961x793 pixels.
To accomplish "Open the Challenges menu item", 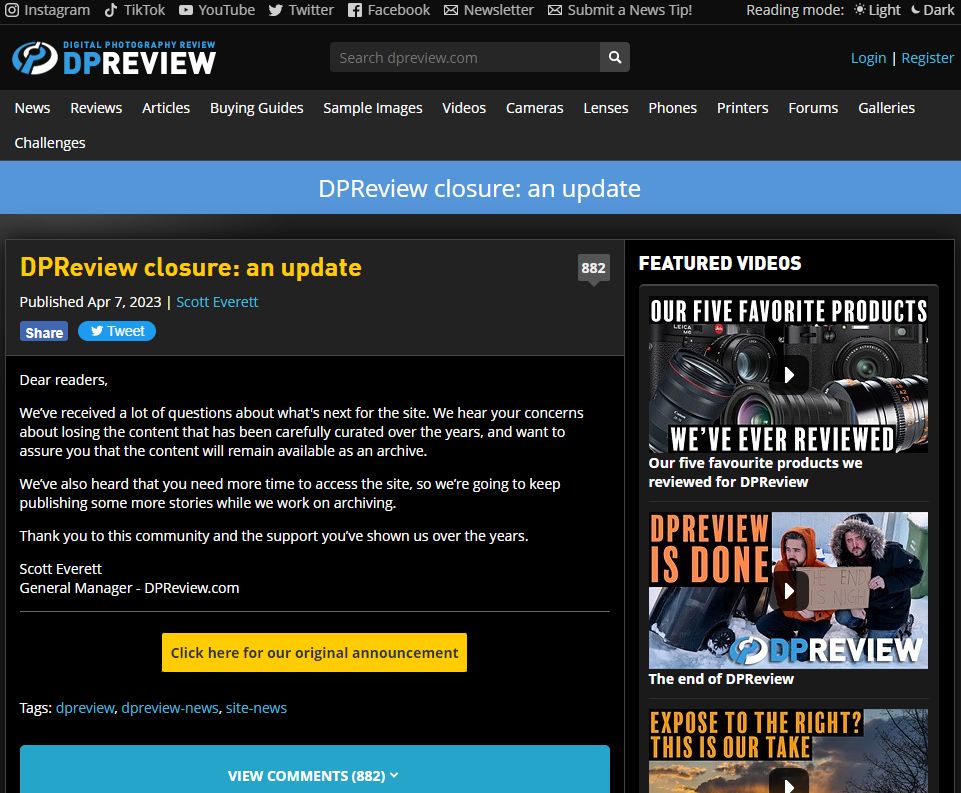I will coord(50,143).
